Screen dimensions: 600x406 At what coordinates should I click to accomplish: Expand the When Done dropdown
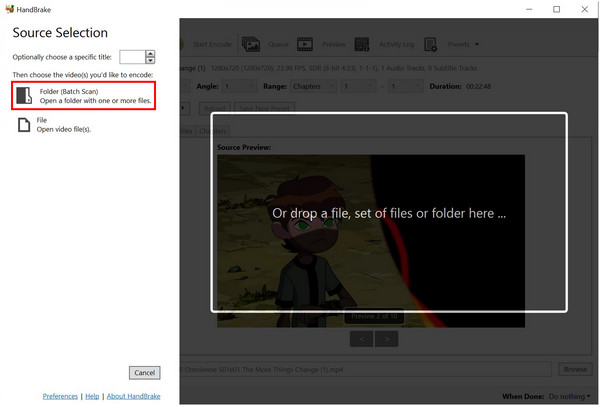pyautogui.click(x=568, y=396)
